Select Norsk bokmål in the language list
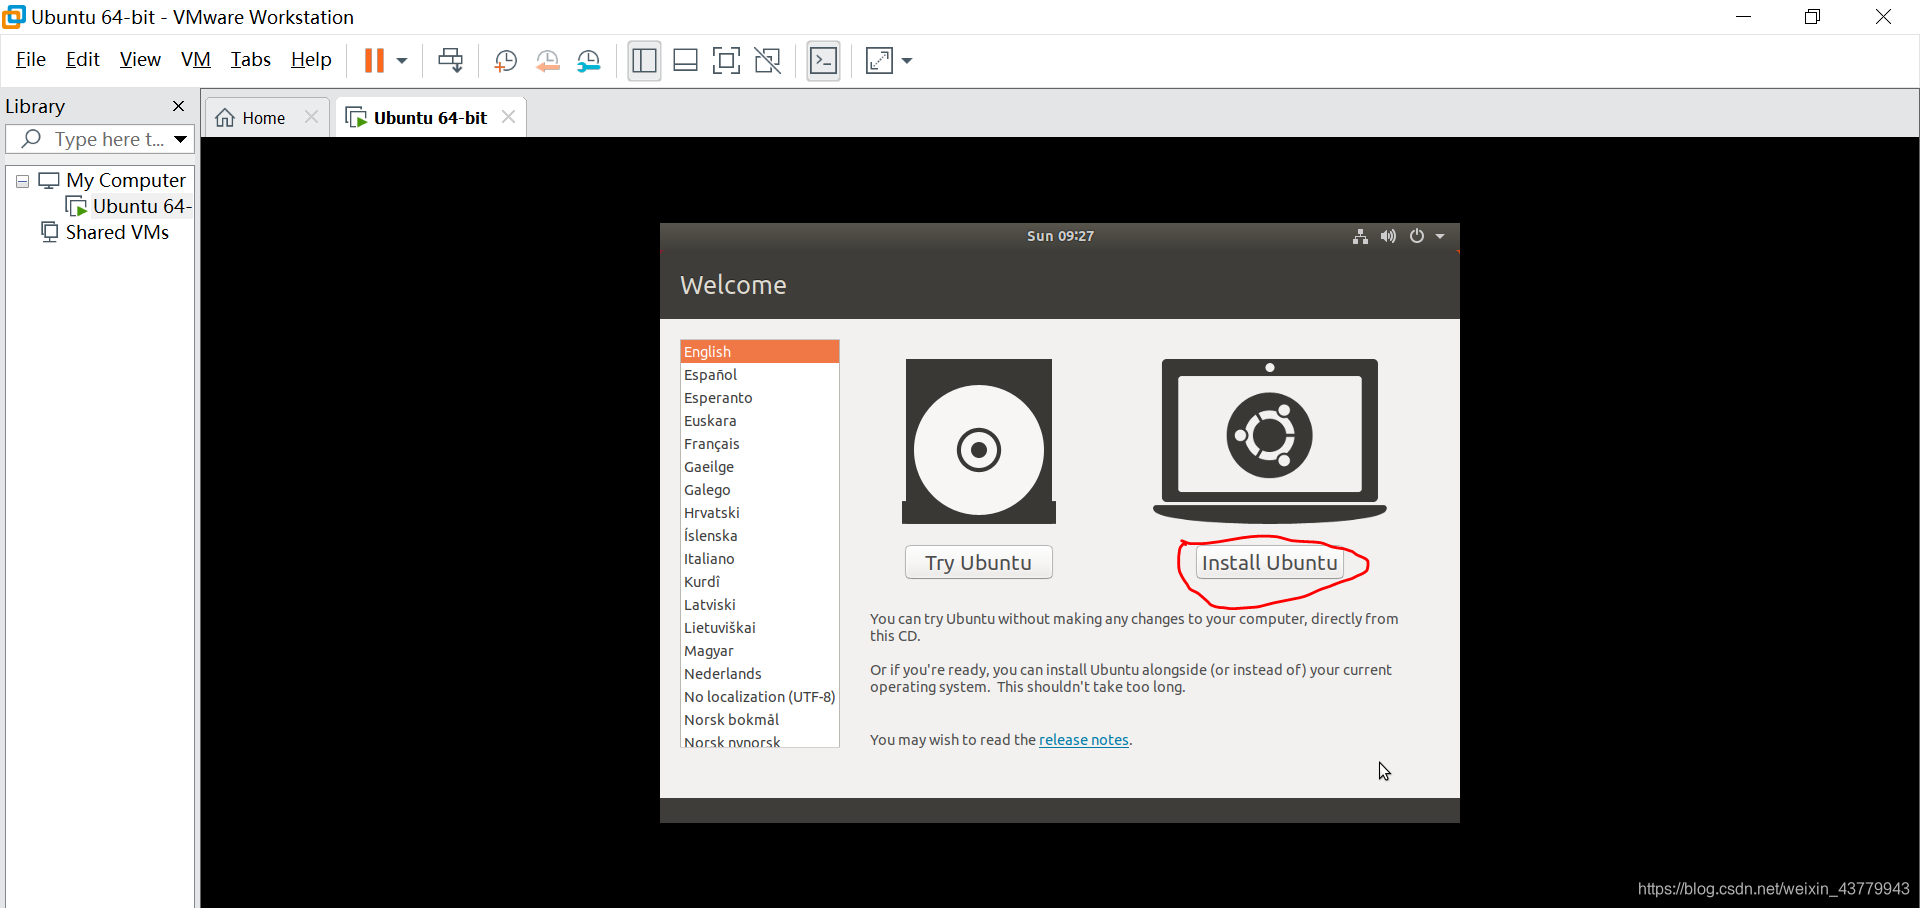The image size is (1920, 908). [759, 720]
